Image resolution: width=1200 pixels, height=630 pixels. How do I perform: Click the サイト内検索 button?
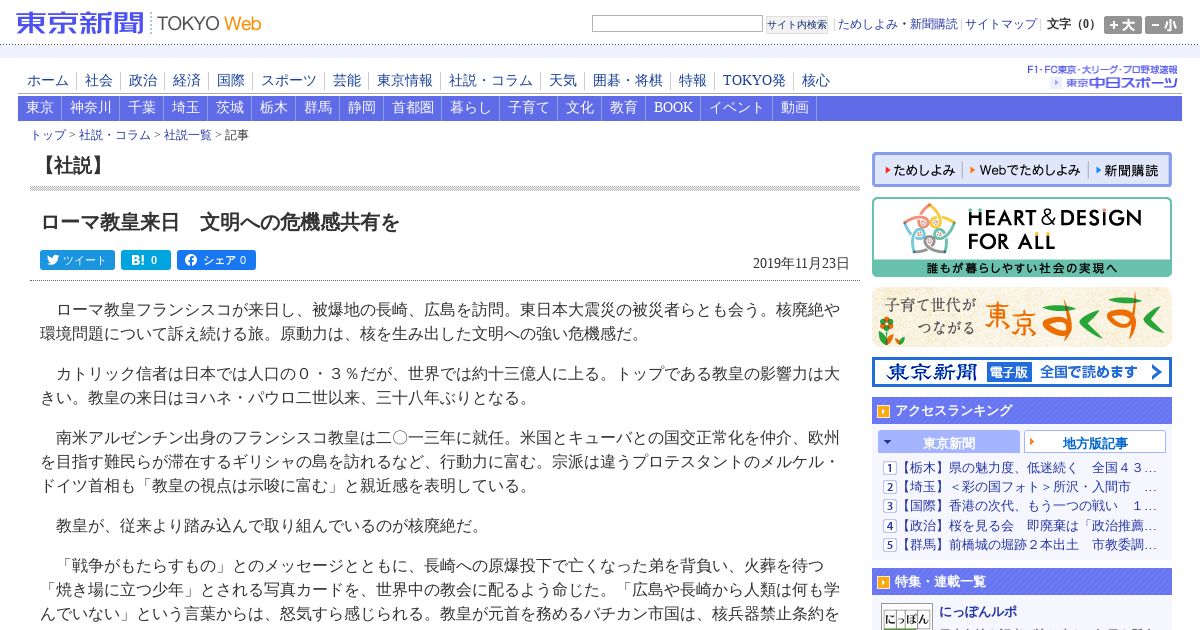coord(797,24)
